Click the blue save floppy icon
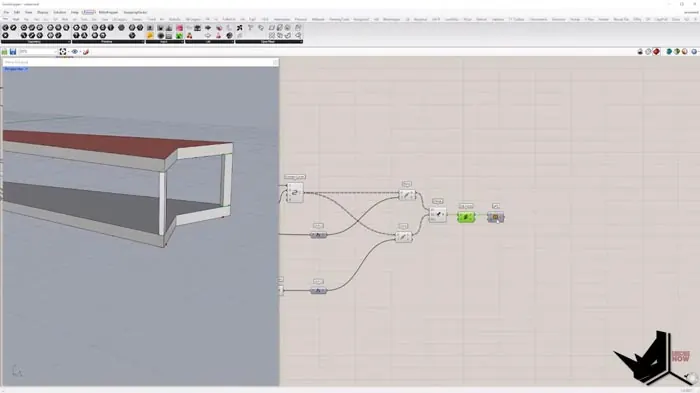 (13, 52)
